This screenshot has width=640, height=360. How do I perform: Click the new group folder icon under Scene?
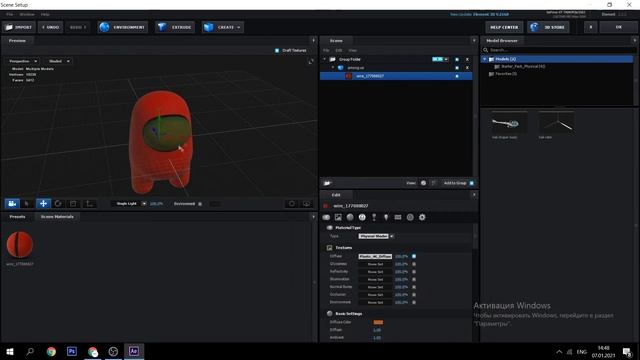pos(327,183)
